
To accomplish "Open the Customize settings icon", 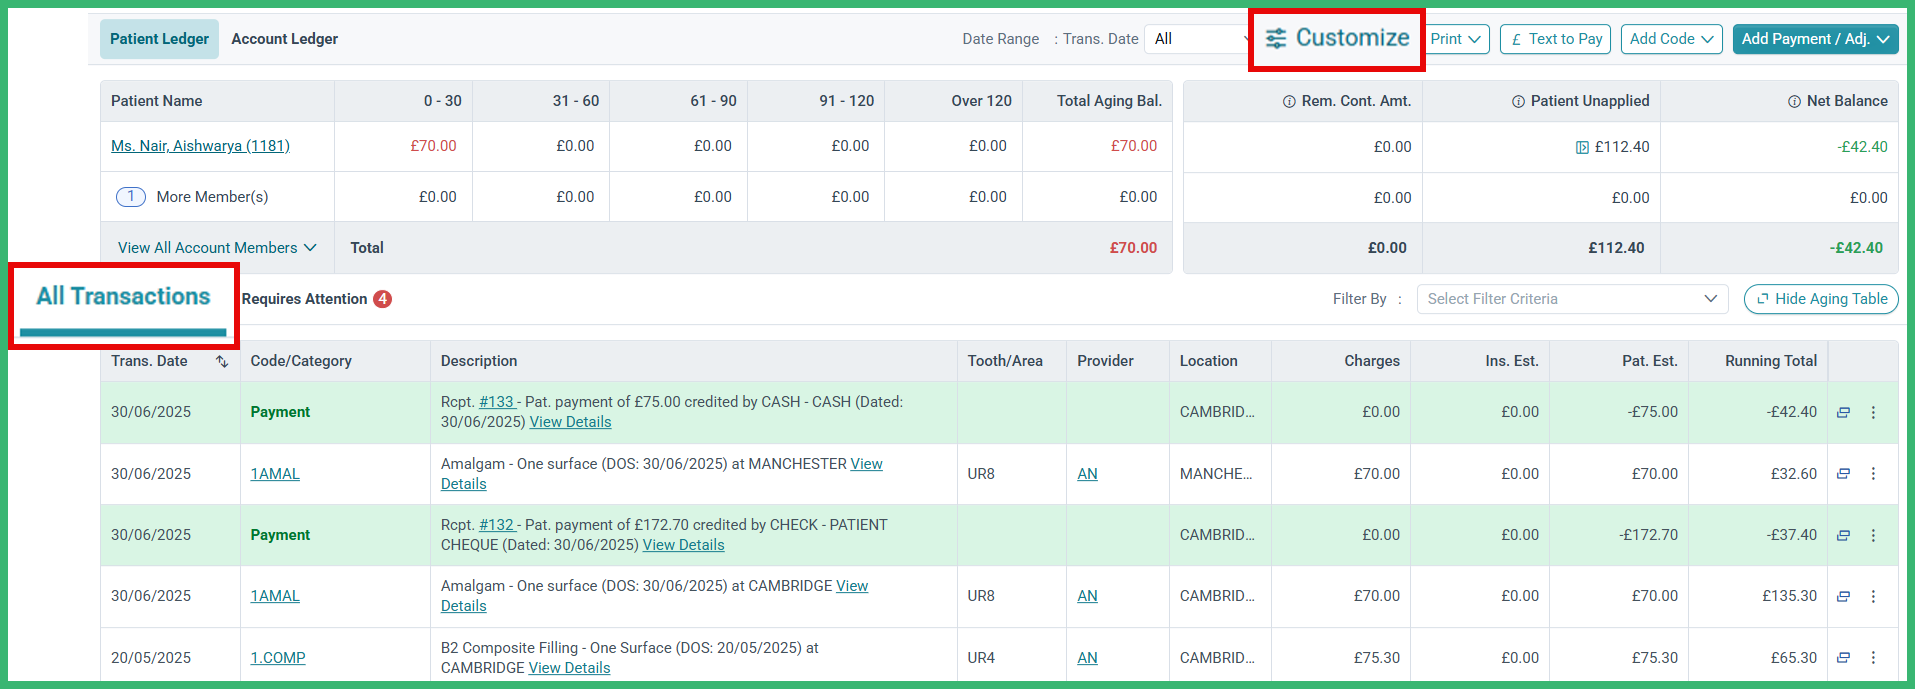I will coord(1276,39).
